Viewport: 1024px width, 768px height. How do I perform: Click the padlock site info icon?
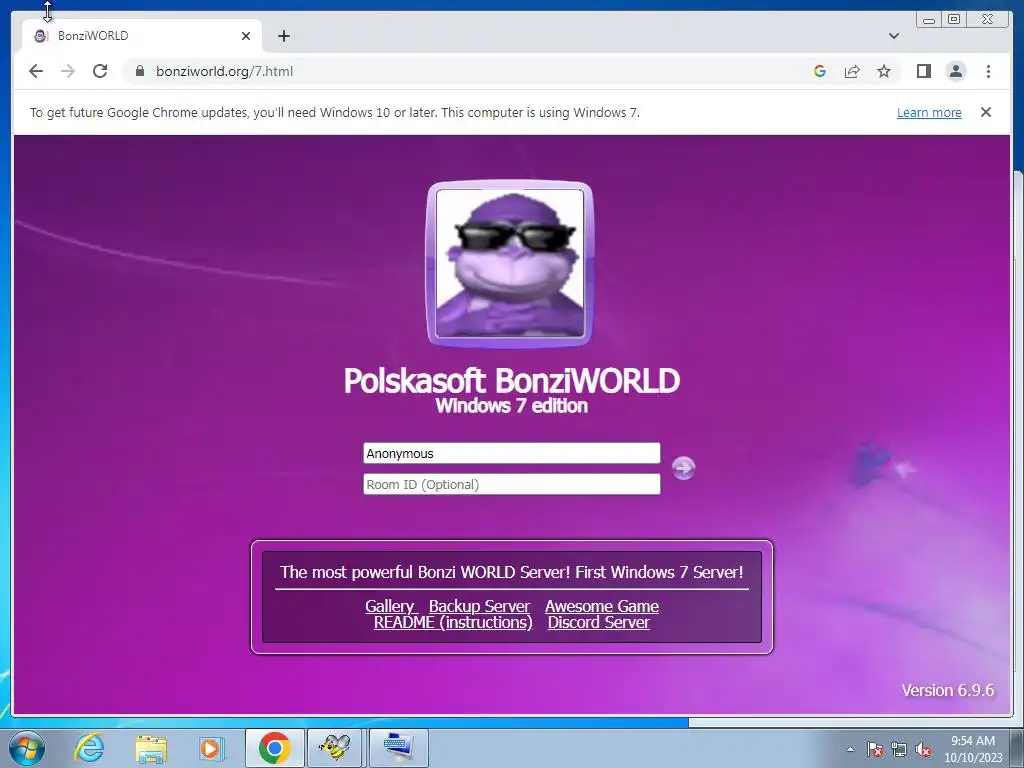point(139,71)
